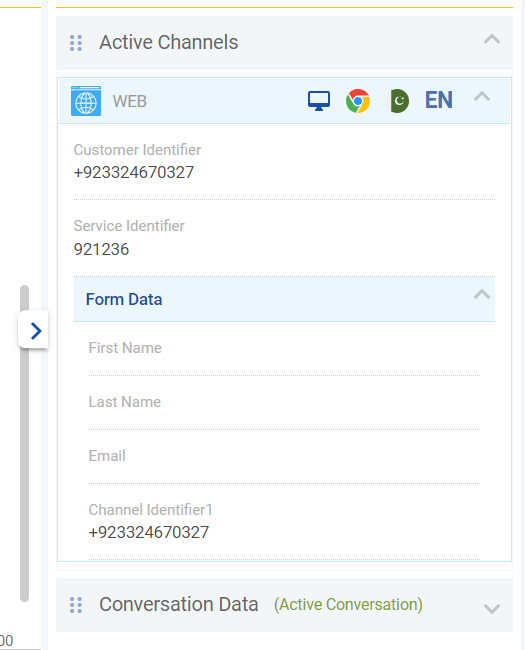Image resolution: width=525 pixels, height=650 pixels.
Task: Click the Pakistan flag icon
Action: 398,101
